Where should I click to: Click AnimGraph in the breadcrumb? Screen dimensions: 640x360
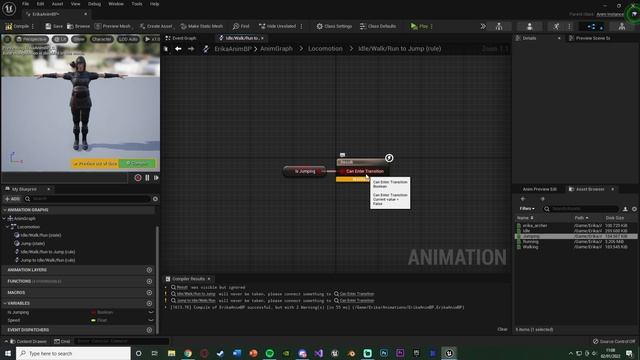coord(276,49)
